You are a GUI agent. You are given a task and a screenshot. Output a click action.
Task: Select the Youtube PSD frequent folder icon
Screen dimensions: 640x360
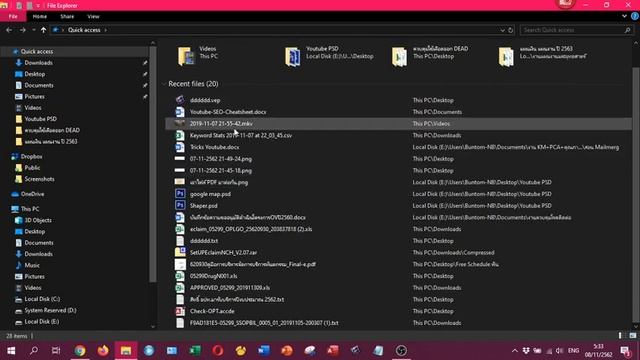[x=293, y=56]
